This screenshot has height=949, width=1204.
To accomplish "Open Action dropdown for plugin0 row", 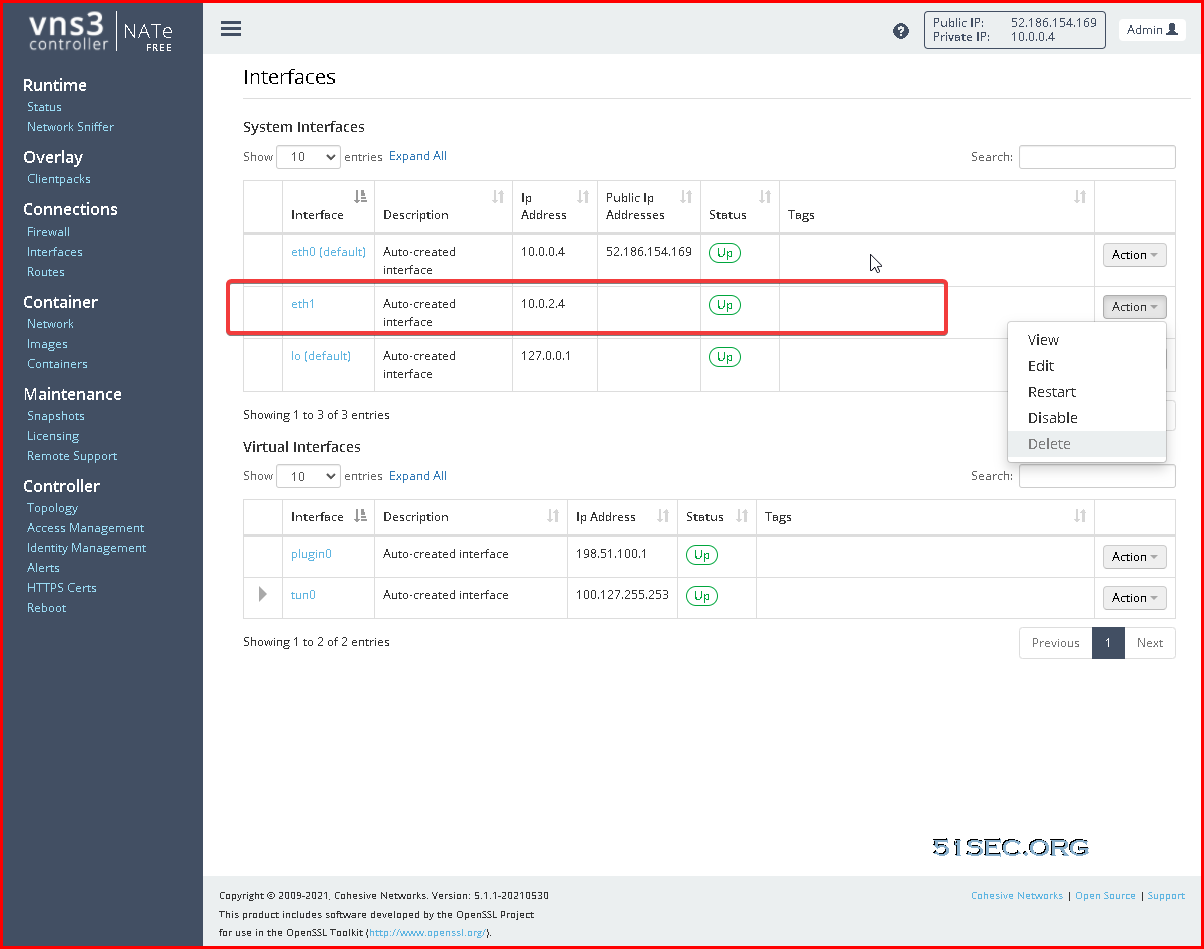I will coord(1135,557).
